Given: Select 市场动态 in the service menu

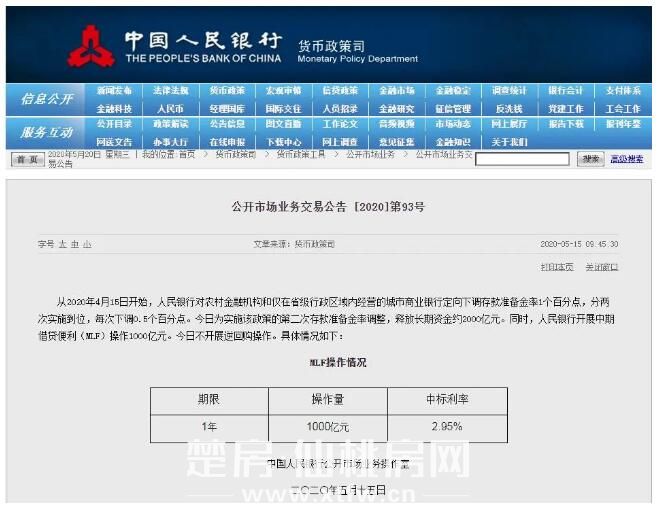Looking at the screenshot, I should 453,124.
